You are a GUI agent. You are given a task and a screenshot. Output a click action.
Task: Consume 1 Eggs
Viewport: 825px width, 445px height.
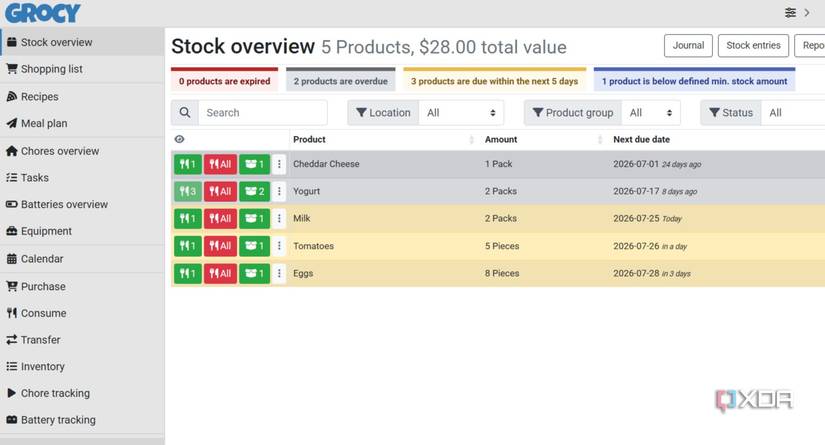tap(188, 273)
